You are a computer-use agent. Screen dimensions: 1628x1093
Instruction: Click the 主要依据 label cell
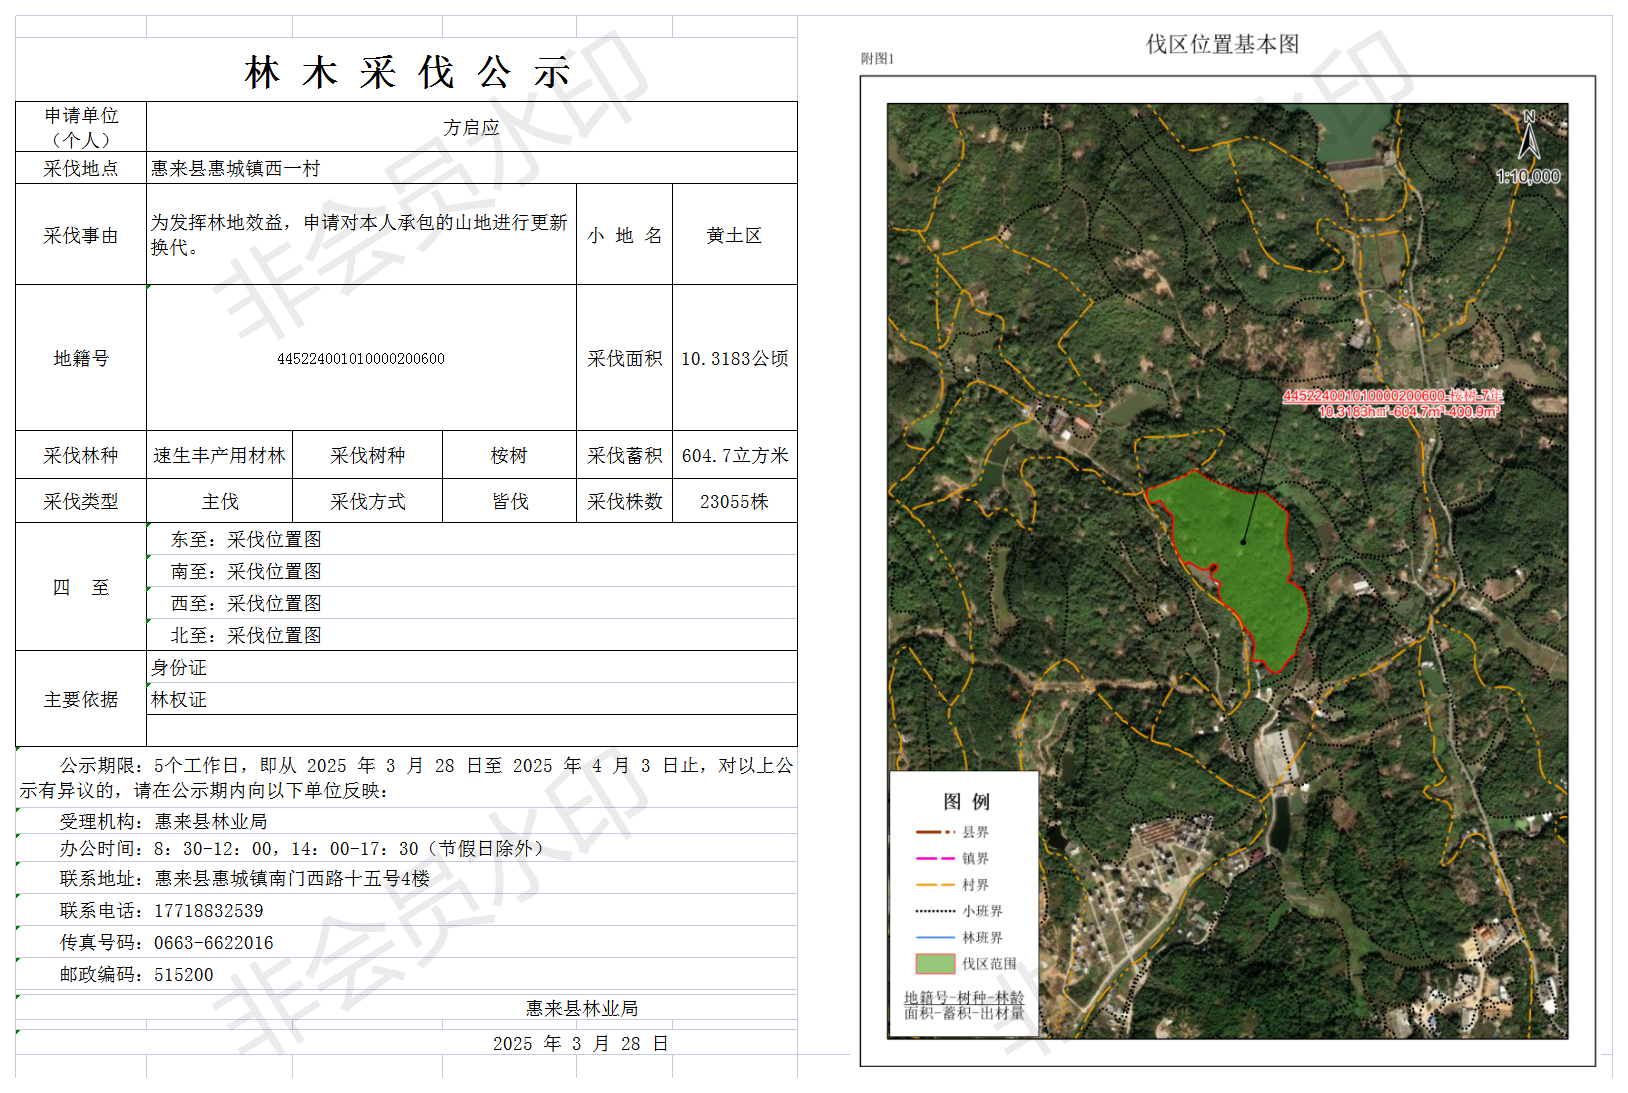(81, 699)
